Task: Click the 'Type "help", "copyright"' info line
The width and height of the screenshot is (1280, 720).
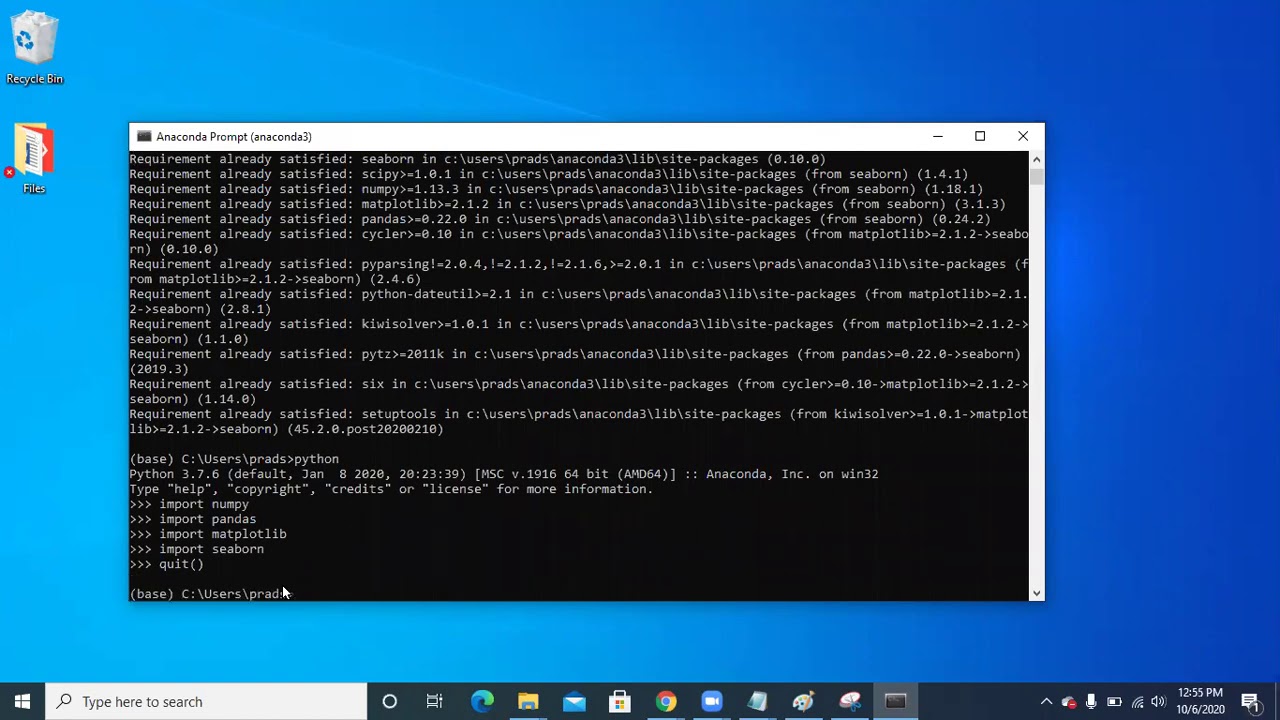Action: point(391,489)
